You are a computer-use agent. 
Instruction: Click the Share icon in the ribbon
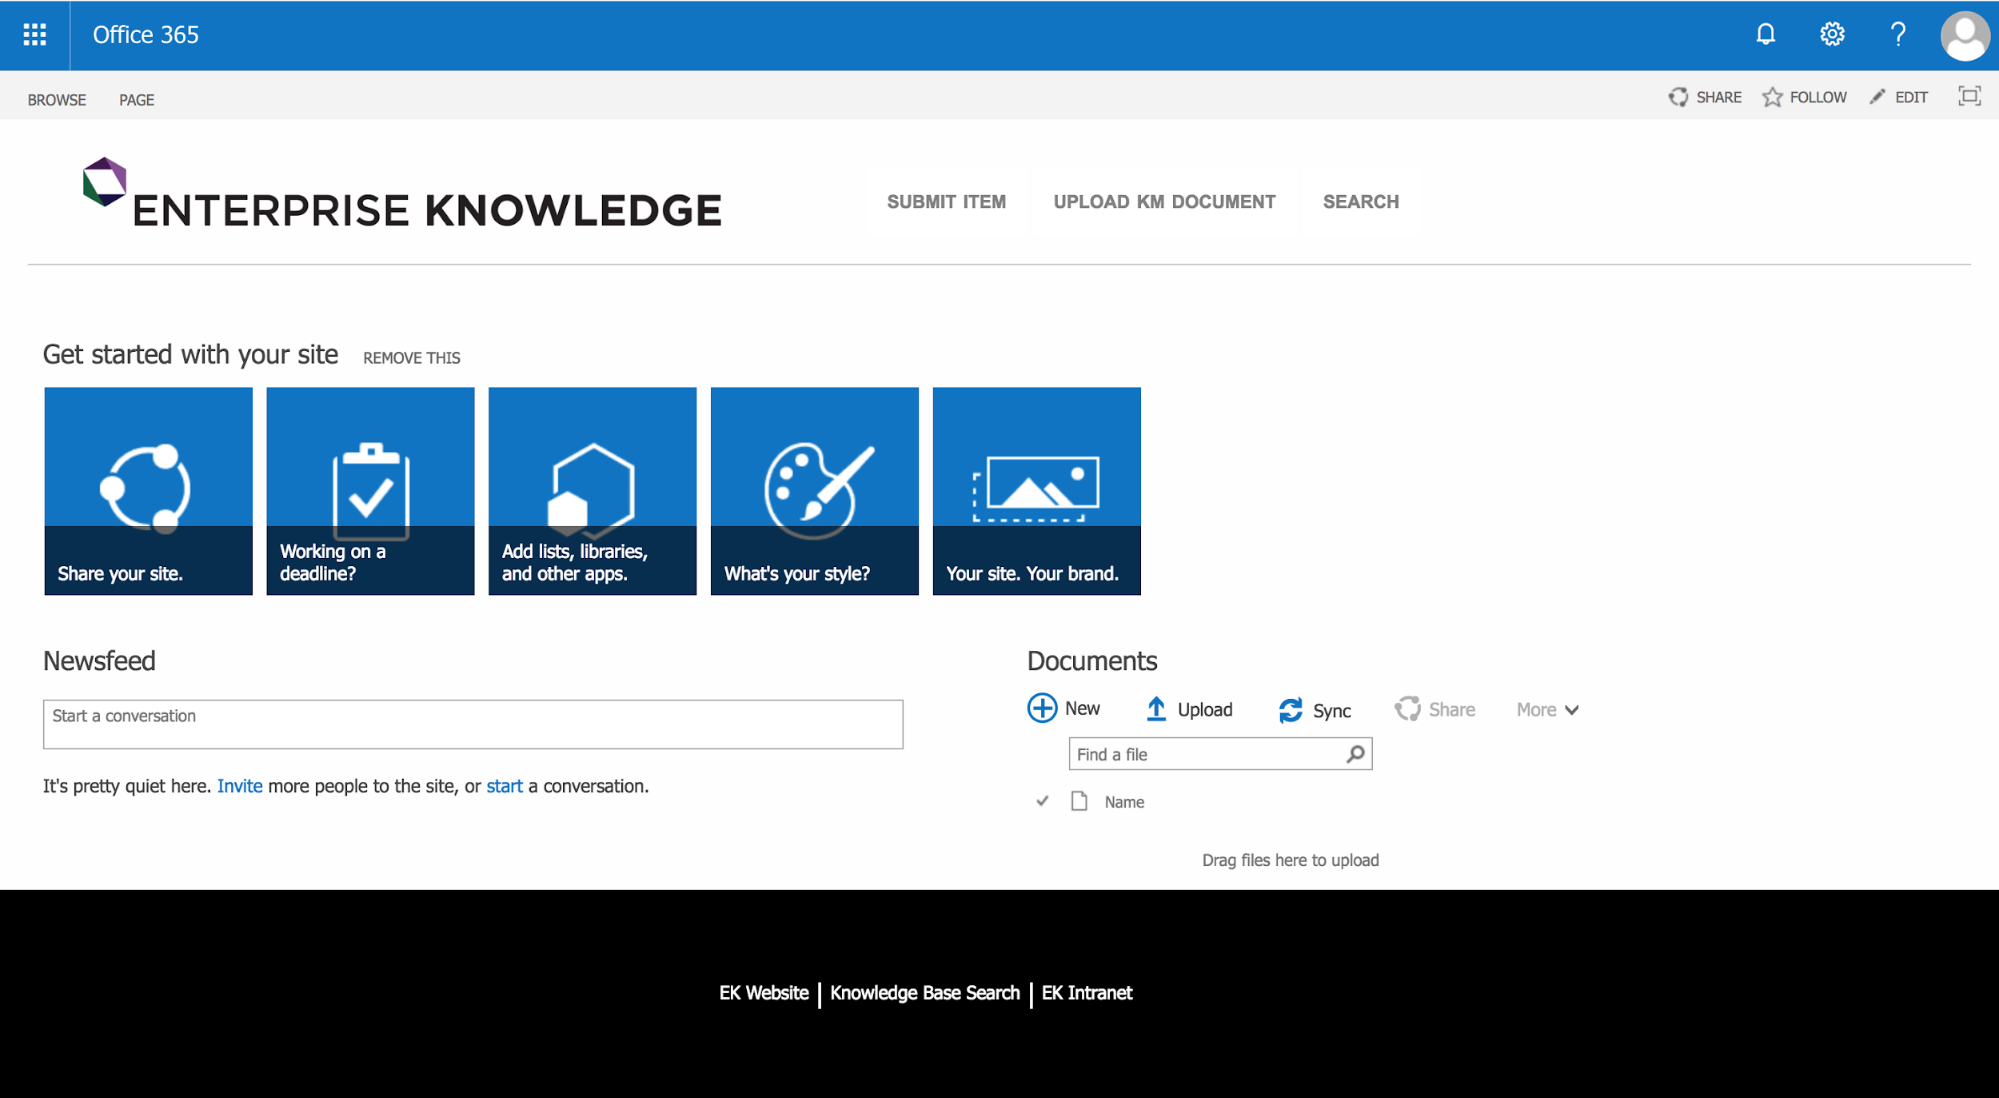click(x=1678, y=97)
